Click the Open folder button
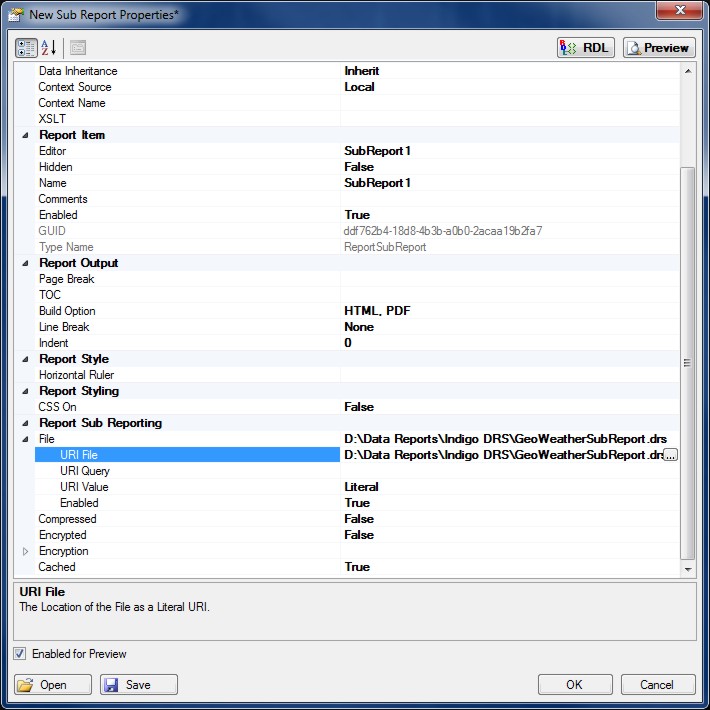This screenshot has width=710, height=710. pos(54,685)
